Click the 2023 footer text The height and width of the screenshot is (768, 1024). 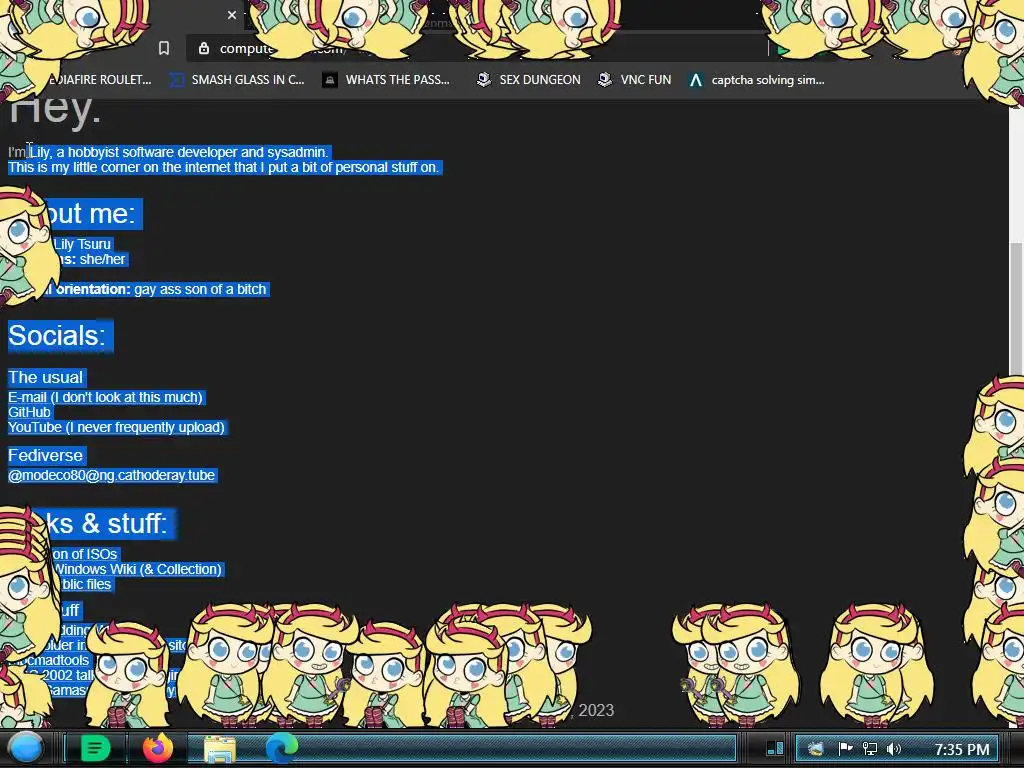[596, 711]
